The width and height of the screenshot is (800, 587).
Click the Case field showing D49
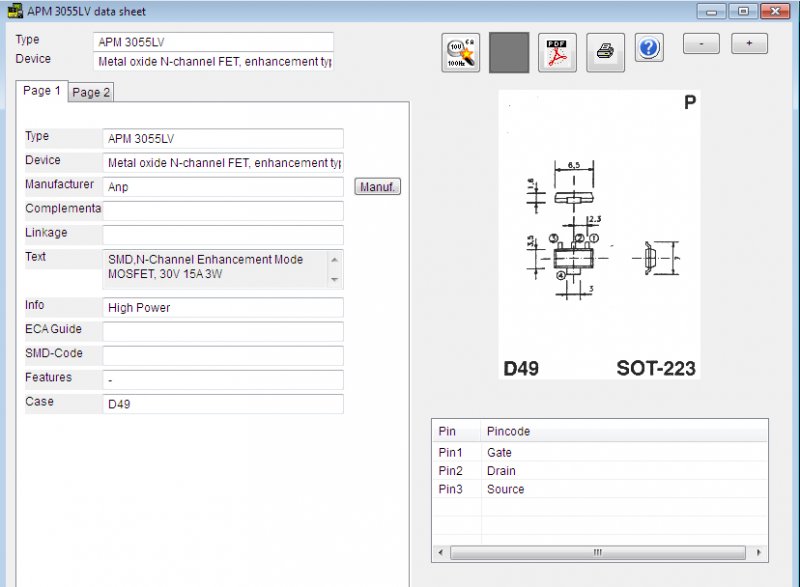coord(223,404)
